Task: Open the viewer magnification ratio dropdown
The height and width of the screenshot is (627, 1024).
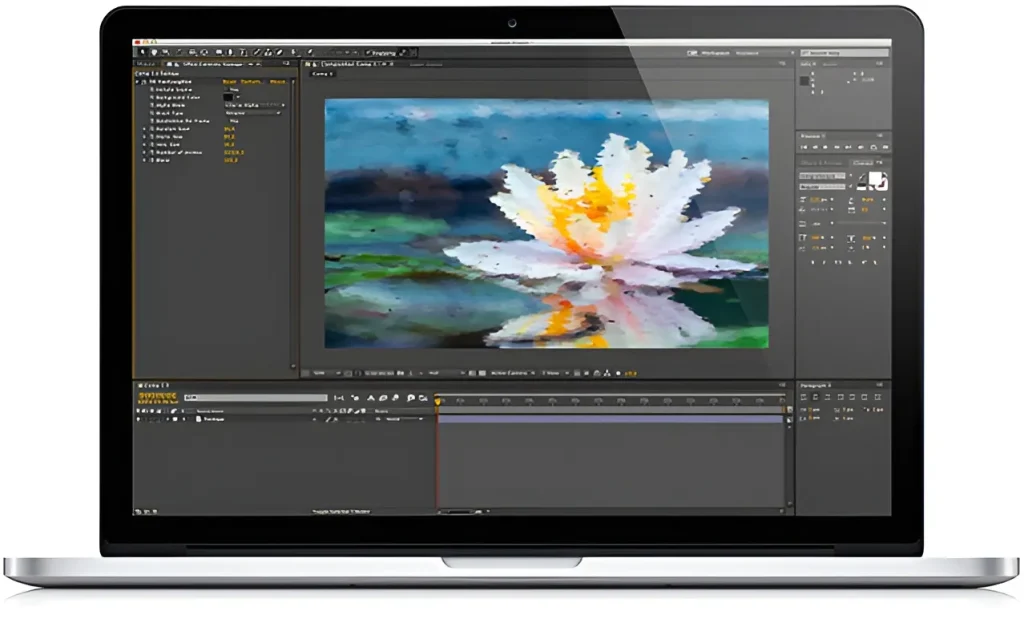Action: [326, 373]
